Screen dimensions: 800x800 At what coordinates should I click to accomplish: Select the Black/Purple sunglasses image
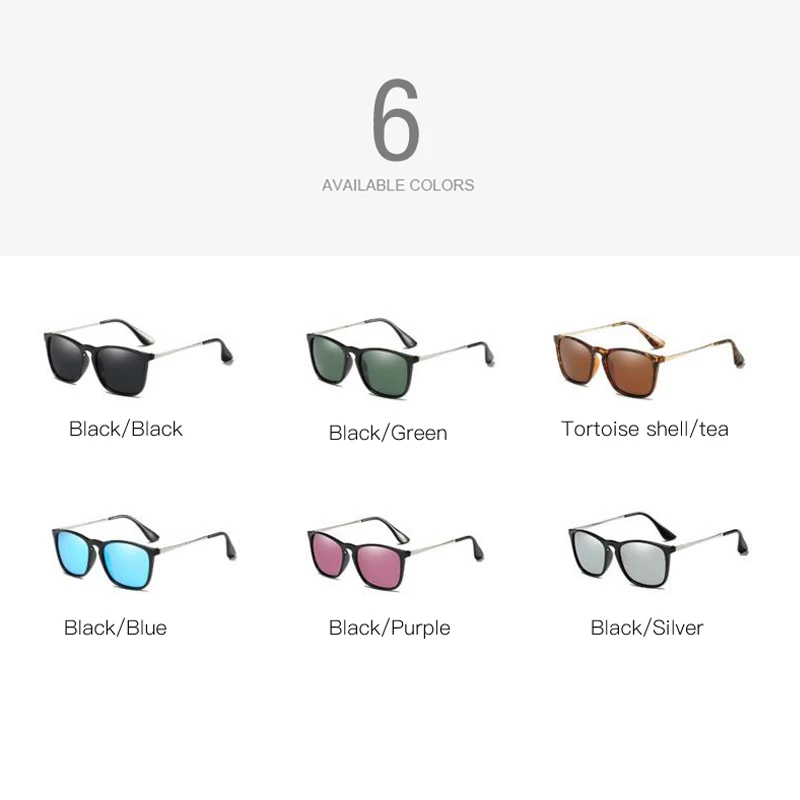click(395, 554)
